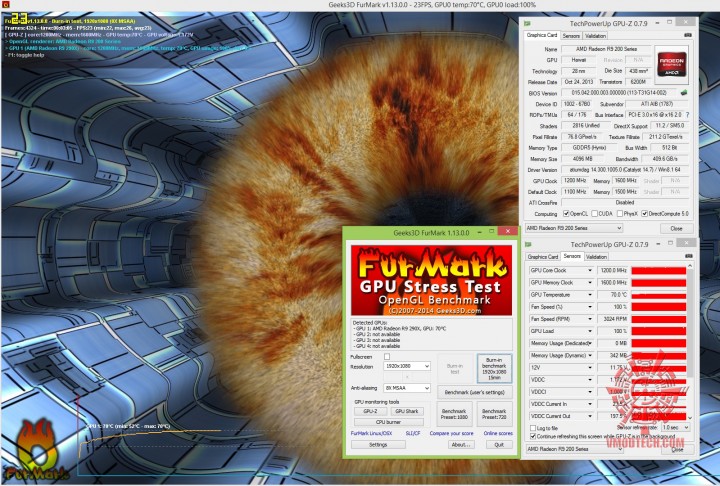Switch to Validation tab in lower GPU-Z window
The height and width of the screenshot is (486, 720).
pyautogui.click(x=596, y=257)
